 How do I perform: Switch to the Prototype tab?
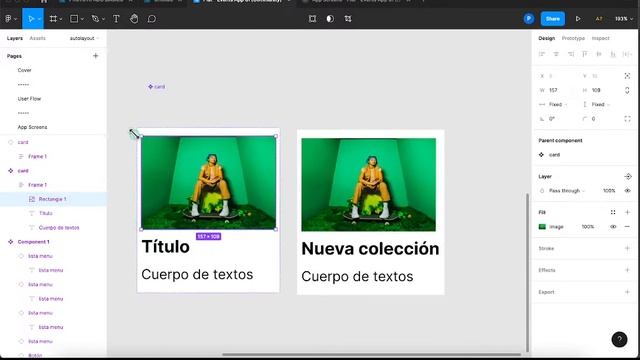(x=573, y=38)
